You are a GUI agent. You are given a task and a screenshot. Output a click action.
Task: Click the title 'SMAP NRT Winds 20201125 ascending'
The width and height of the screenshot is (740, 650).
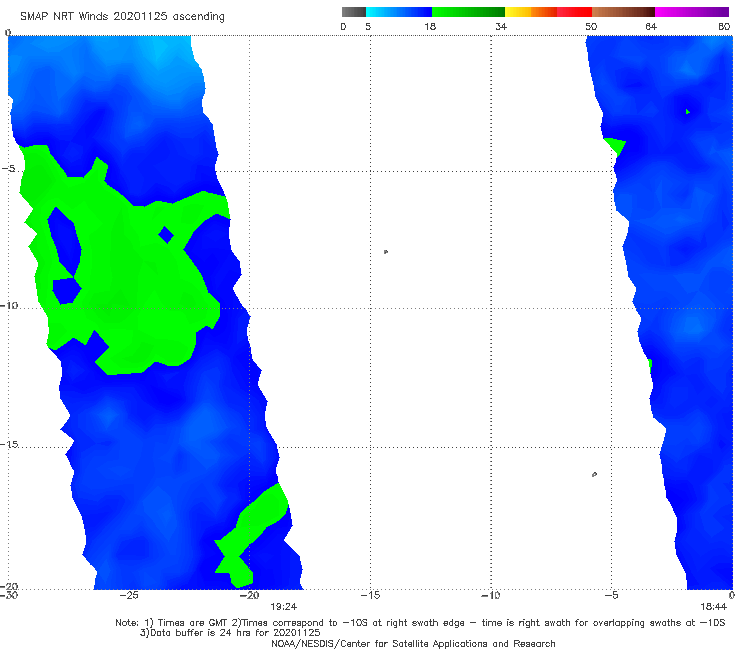tap(122, 17)
